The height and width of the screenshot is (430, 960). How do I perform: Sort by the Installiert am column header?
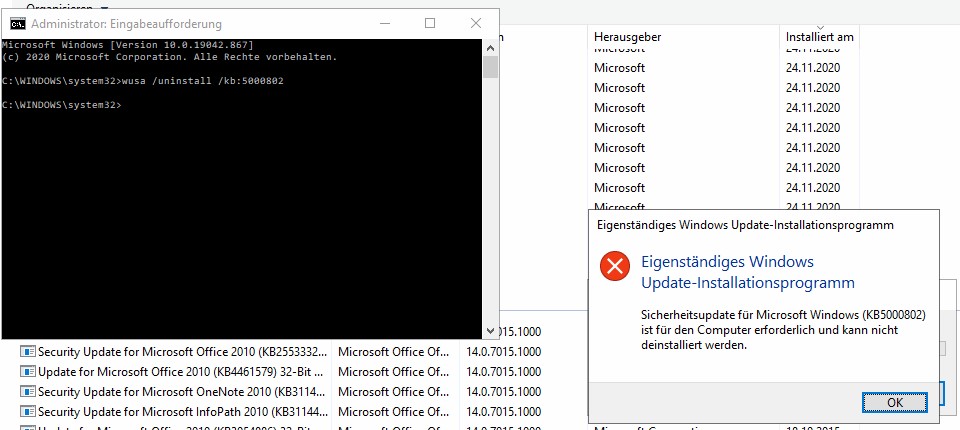click(x=819, y=37)
